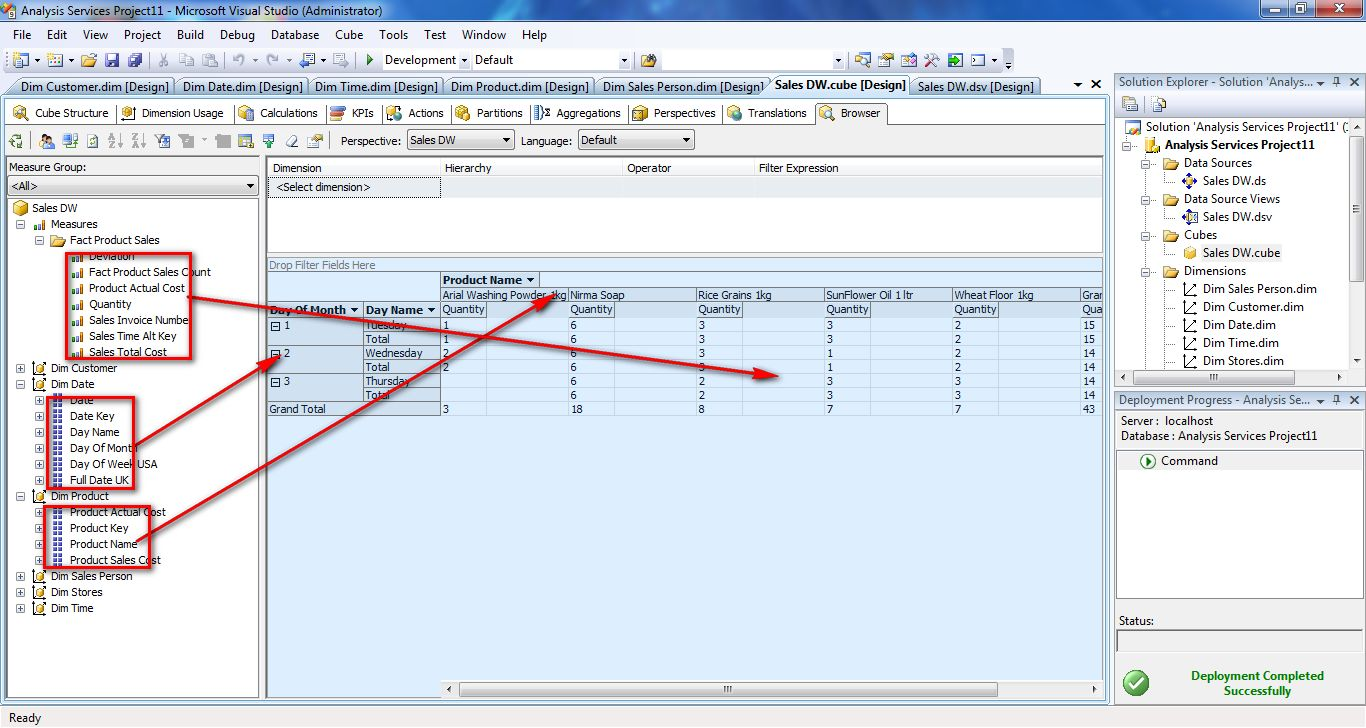Switch to the Dimension Usage tab
The height and width of the screenshot is (728, 1366).
click(173, 113)
